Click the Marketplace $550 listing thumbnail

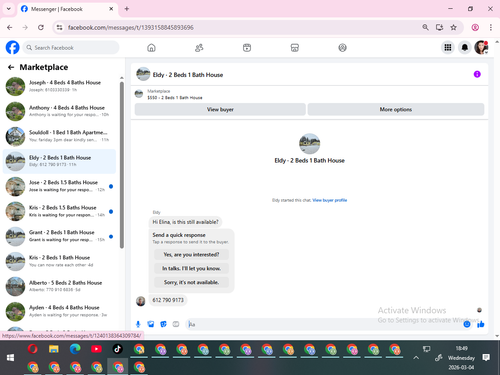[x=139, y=94]
